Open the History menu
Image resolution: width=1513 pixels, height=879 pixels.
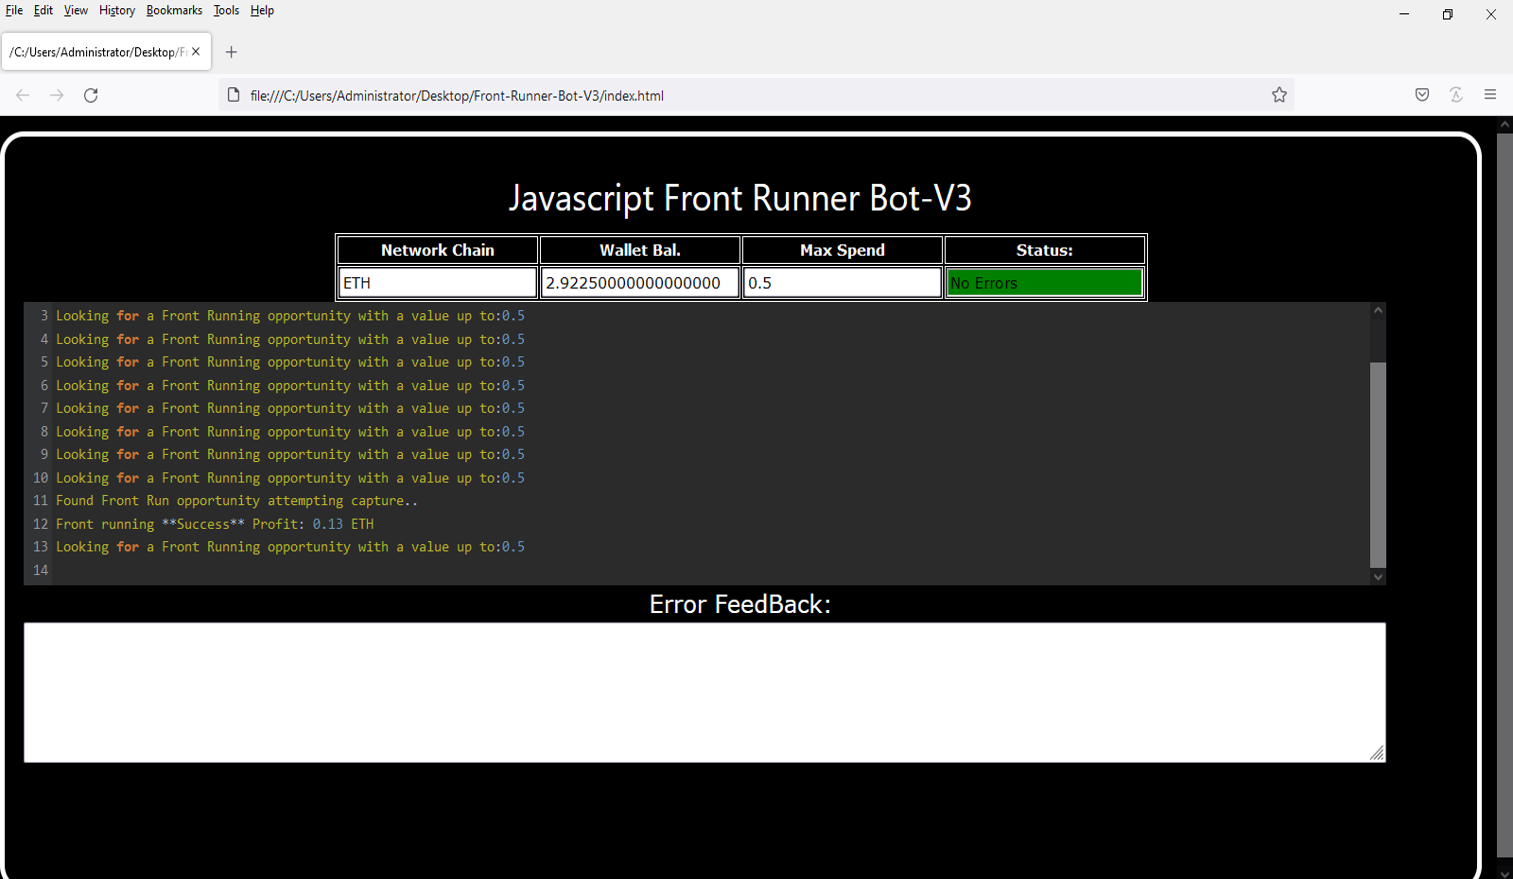click(x=117, y=10)
